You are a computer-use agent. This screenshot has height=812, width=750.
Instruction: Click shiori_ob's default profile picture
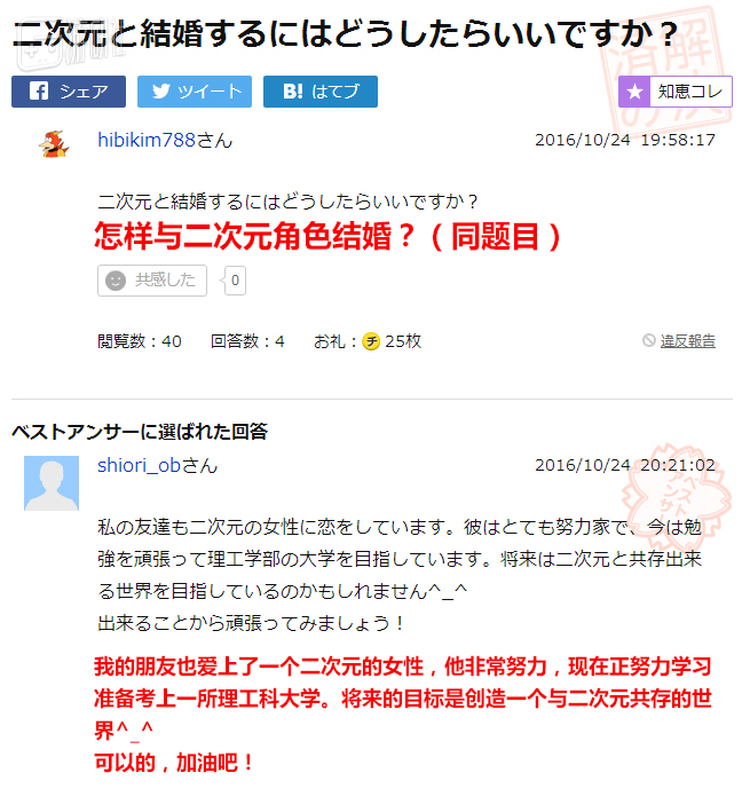51,483
